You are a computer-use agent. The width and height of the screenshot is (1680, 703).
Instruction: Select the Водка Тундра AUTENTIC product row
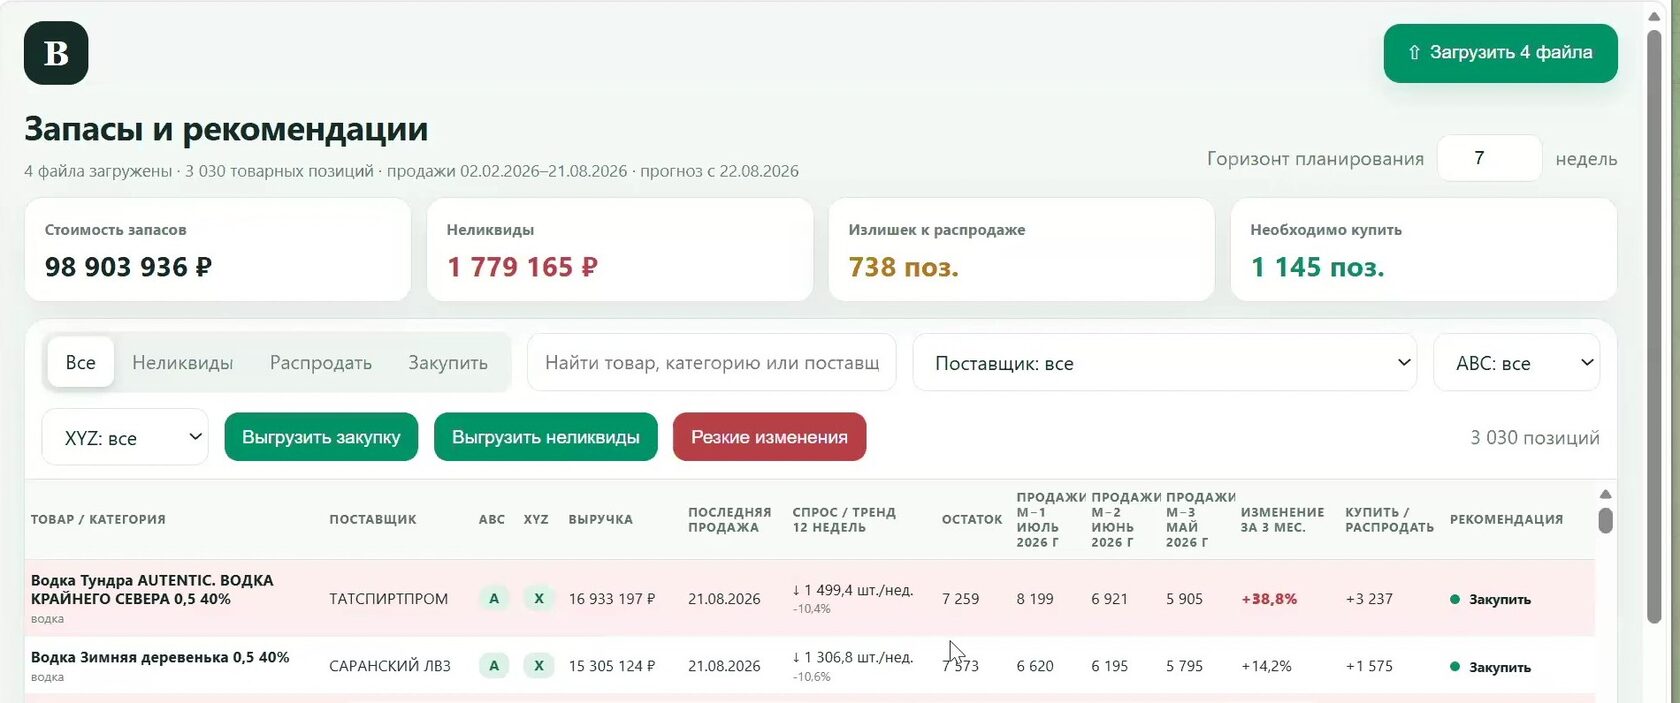[x=810, y=598]
